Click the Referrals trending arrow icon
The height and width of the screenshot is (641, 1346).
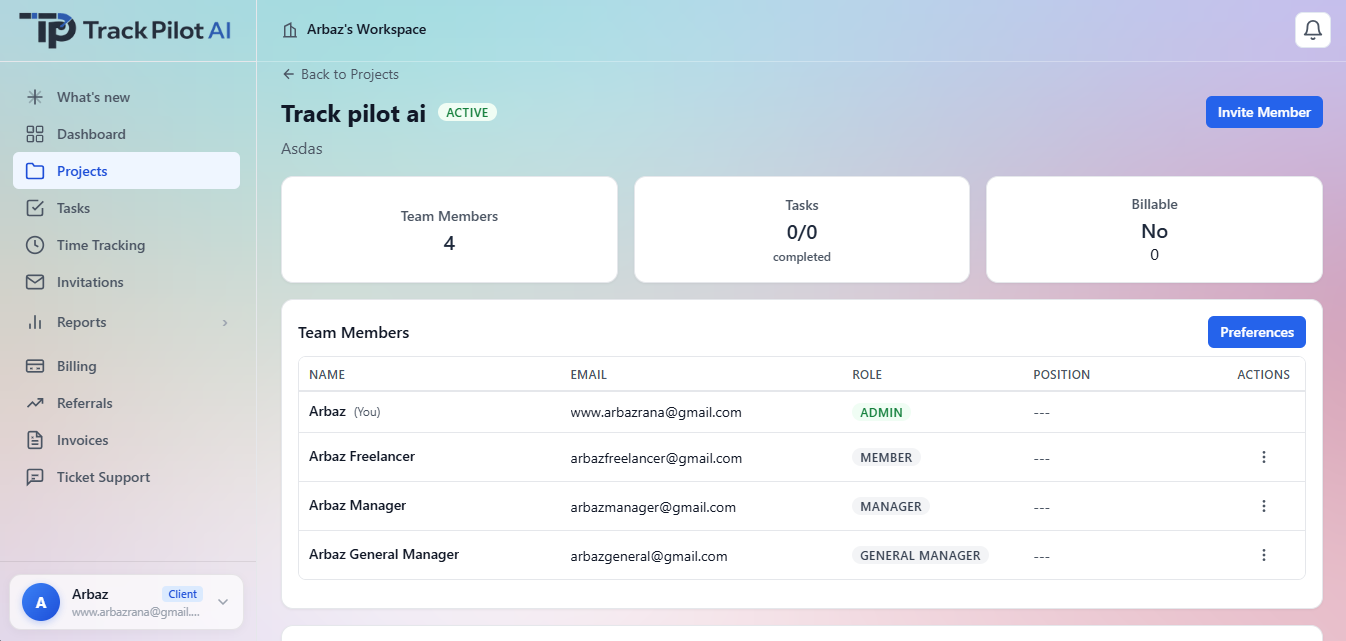(35, 403)
